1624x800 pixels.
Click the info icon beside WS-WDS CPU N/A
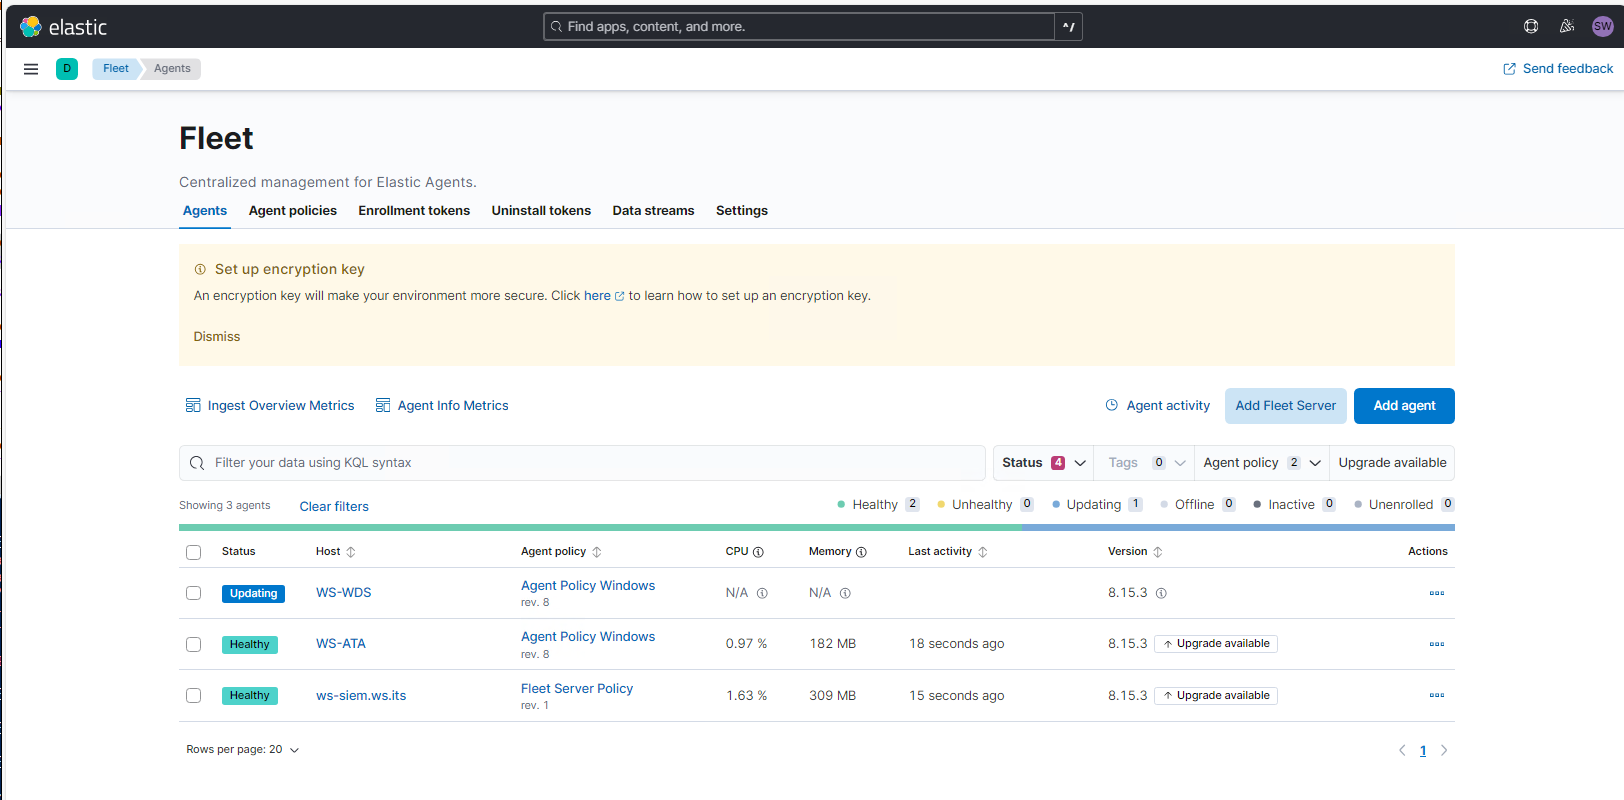(x=762, y=593)
